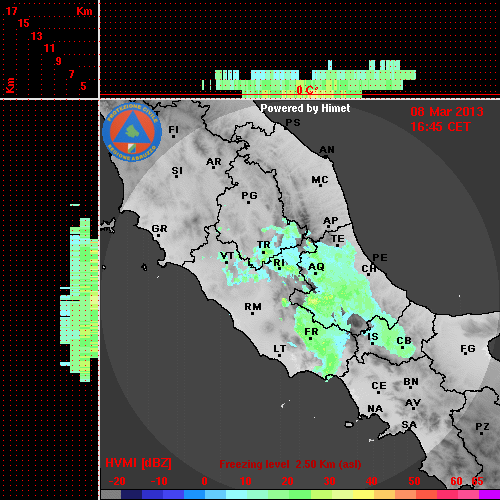
Task: Click the '17' km altitude label
Action: (x=11, y=11)
